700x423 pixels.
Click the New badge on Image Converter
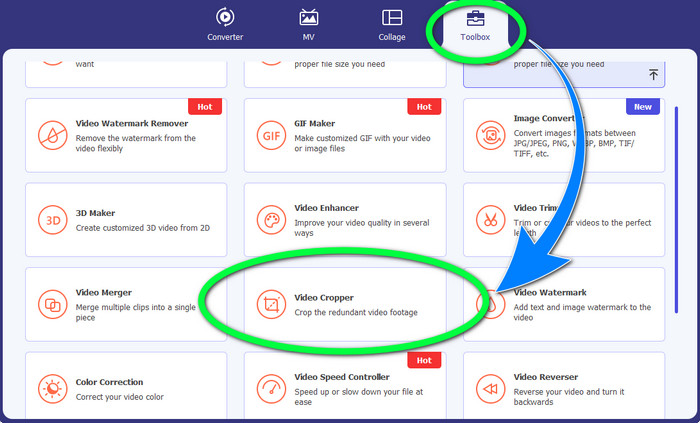tap(644, 106)
